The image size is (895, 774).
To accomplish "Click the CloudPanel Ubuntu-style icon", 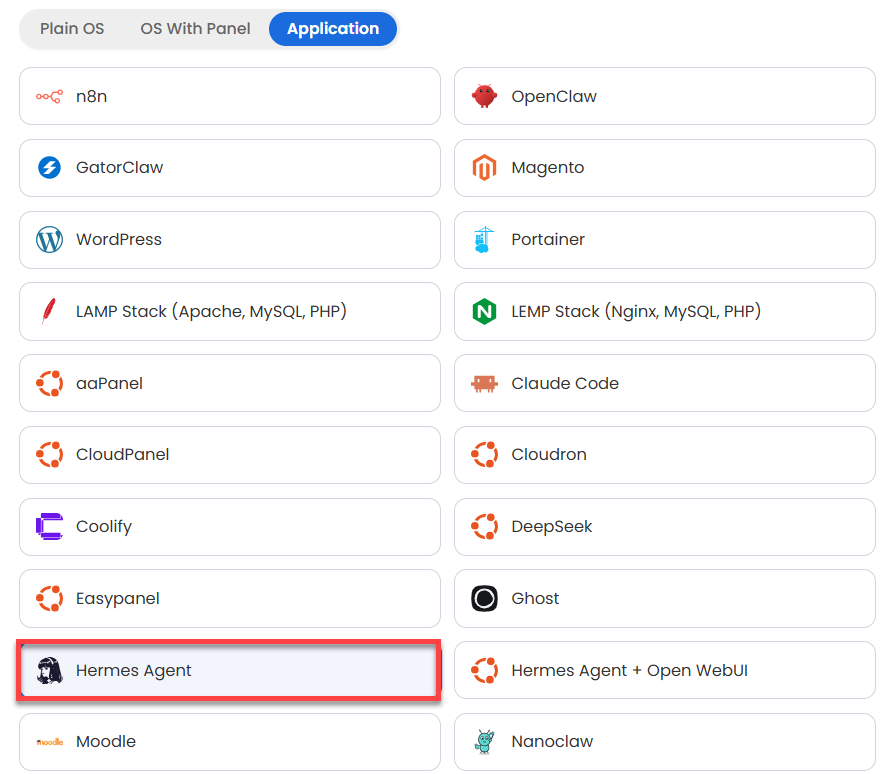I will tap(50, 455).
